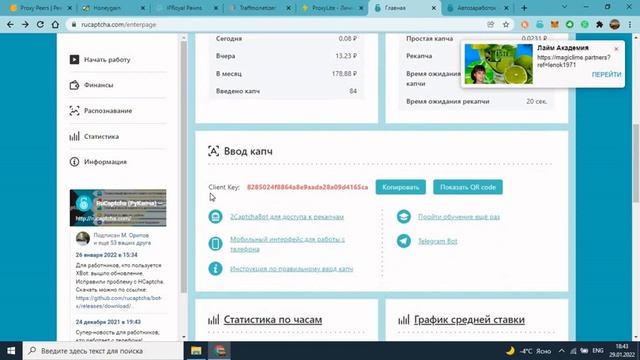640x360 pixels.
Task: Click the lime image in the notification
Action: 498,64
